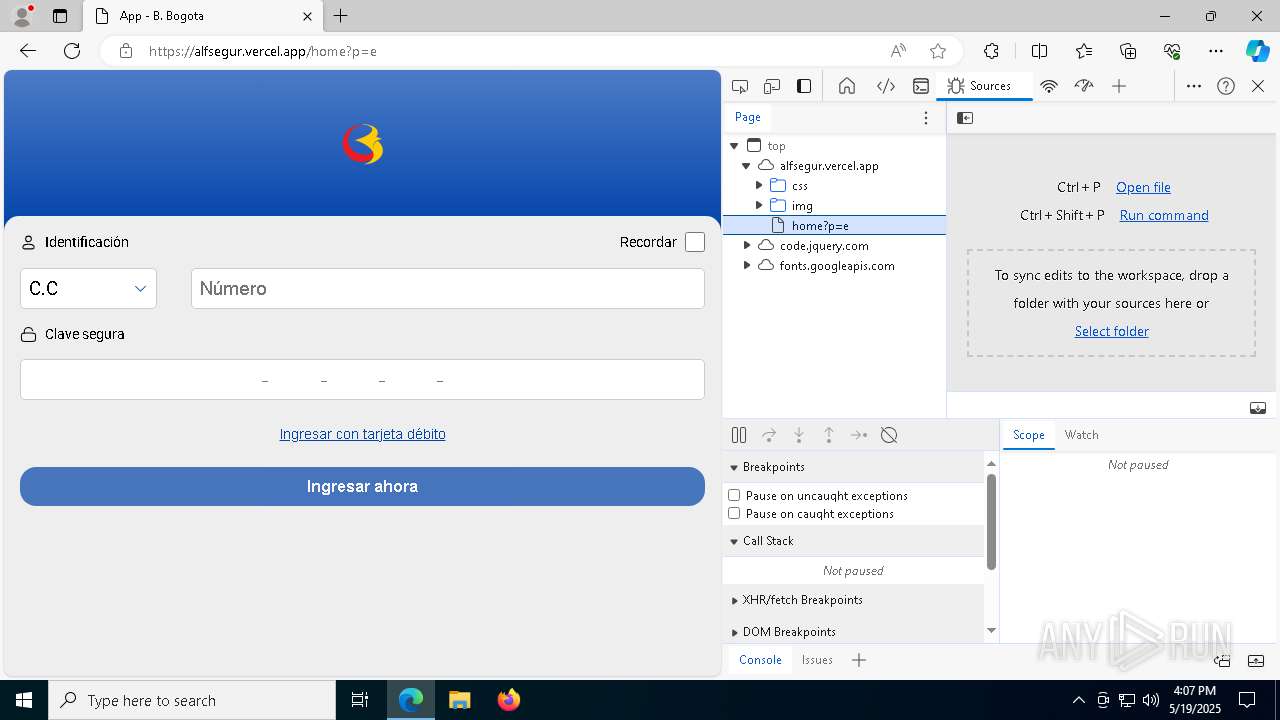Enable Pause on caught exceptions
The width and height of the screenshot is (1280, 720).
pos(734,513)
